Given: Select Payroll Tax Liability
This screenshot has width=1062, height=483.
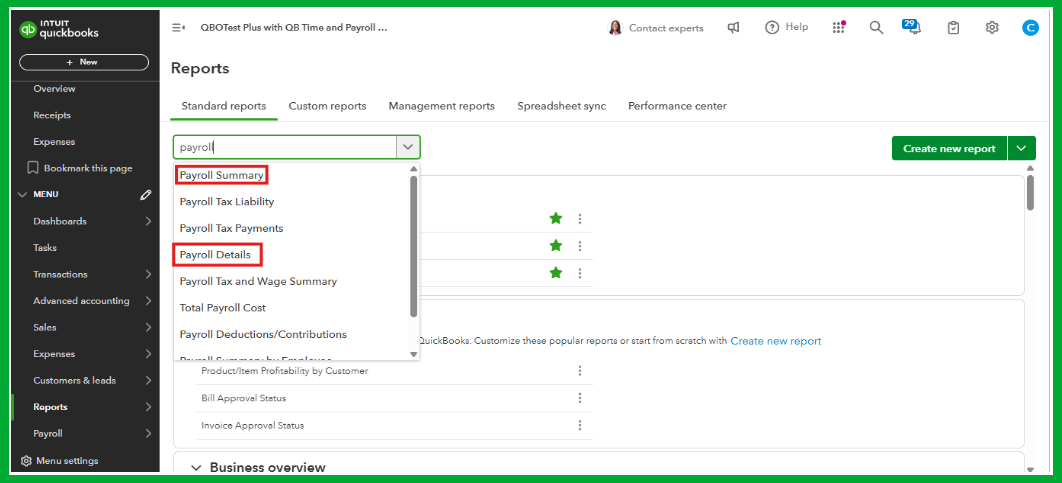Looking at the screenshot, I should pos(227,202).
